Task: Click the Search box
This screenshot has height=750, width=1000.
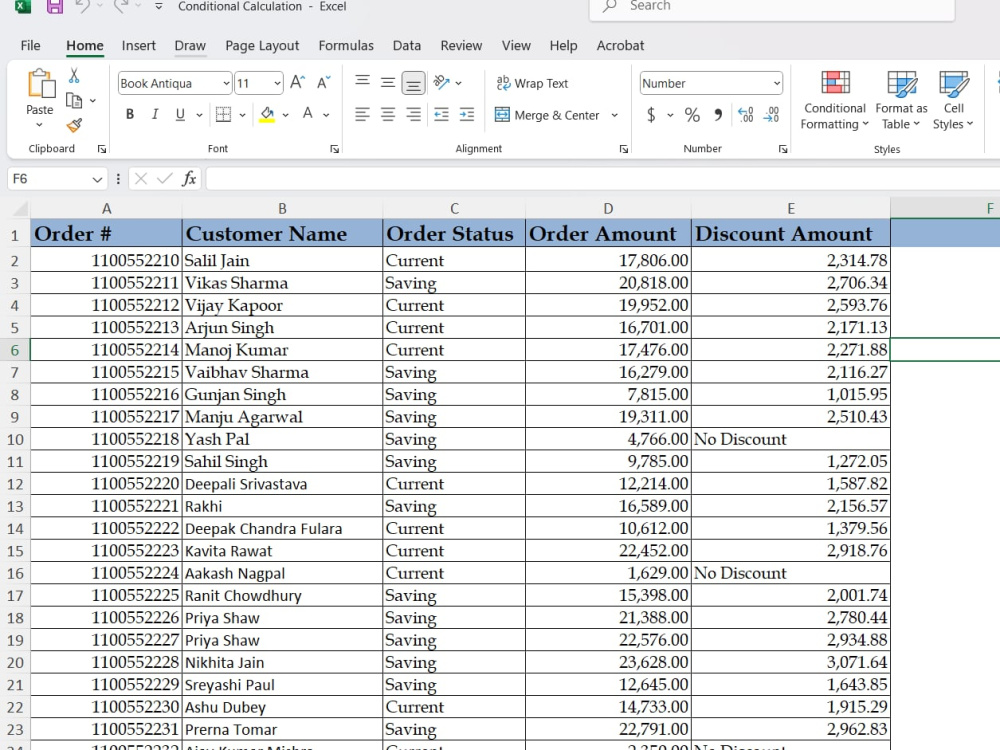Action: tap(772, 8)
